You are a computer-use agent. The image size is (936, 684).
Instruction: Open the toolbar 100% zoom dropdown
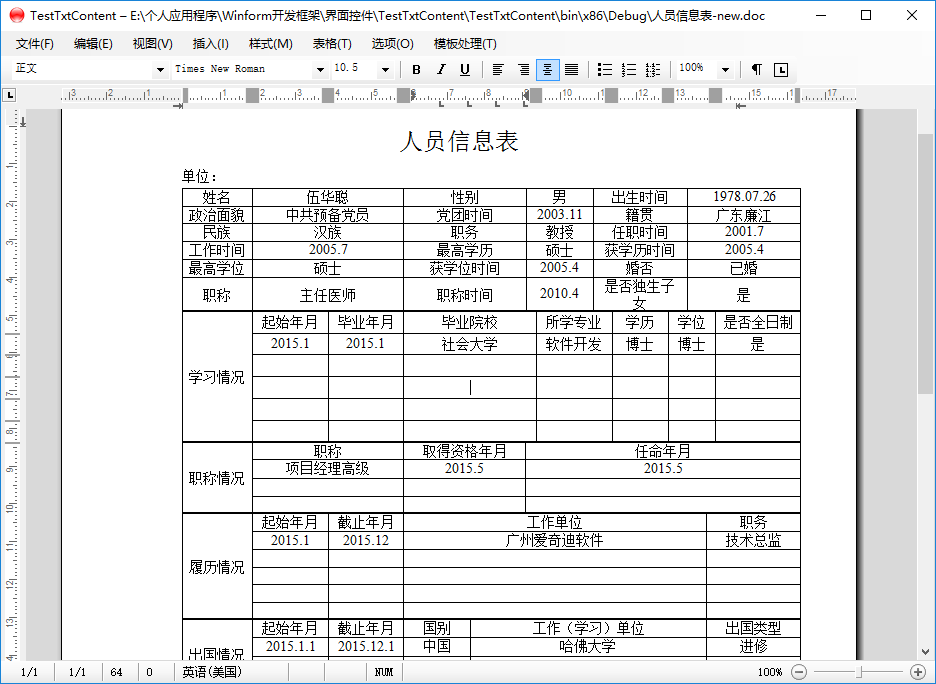point(725,70)
